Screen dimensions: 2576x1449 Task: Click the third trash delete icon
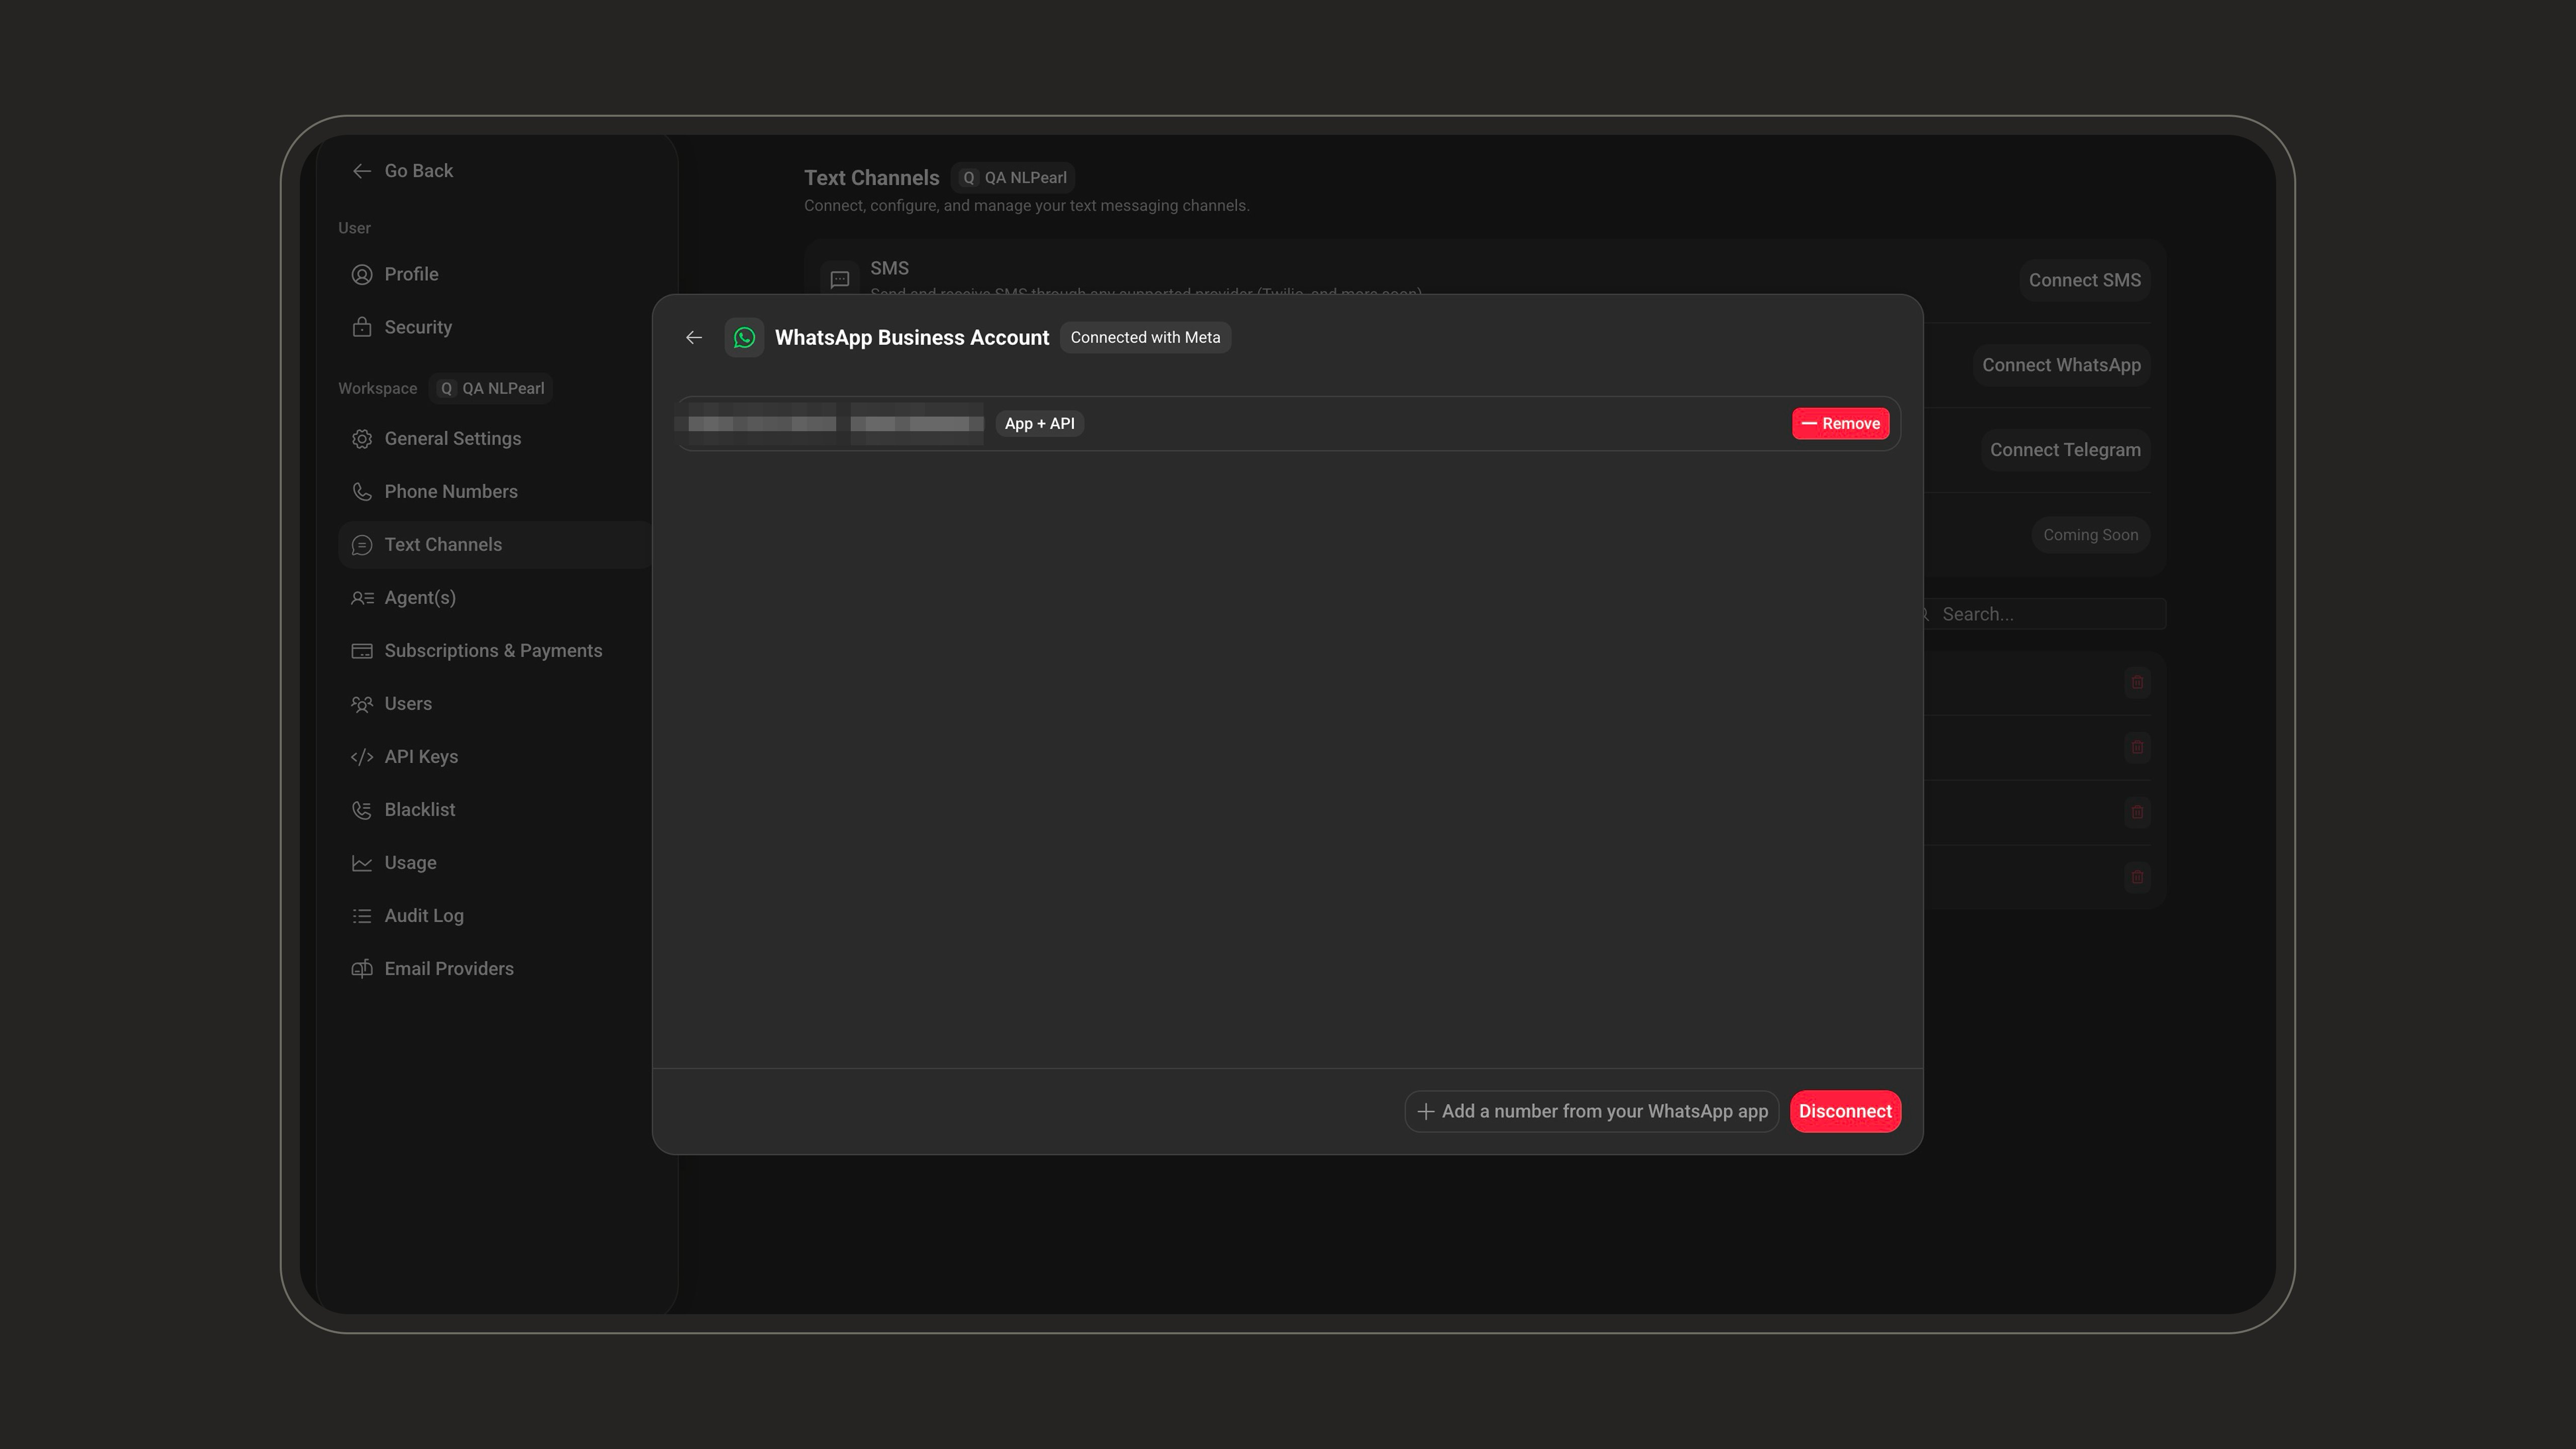tap(2137, 812)
